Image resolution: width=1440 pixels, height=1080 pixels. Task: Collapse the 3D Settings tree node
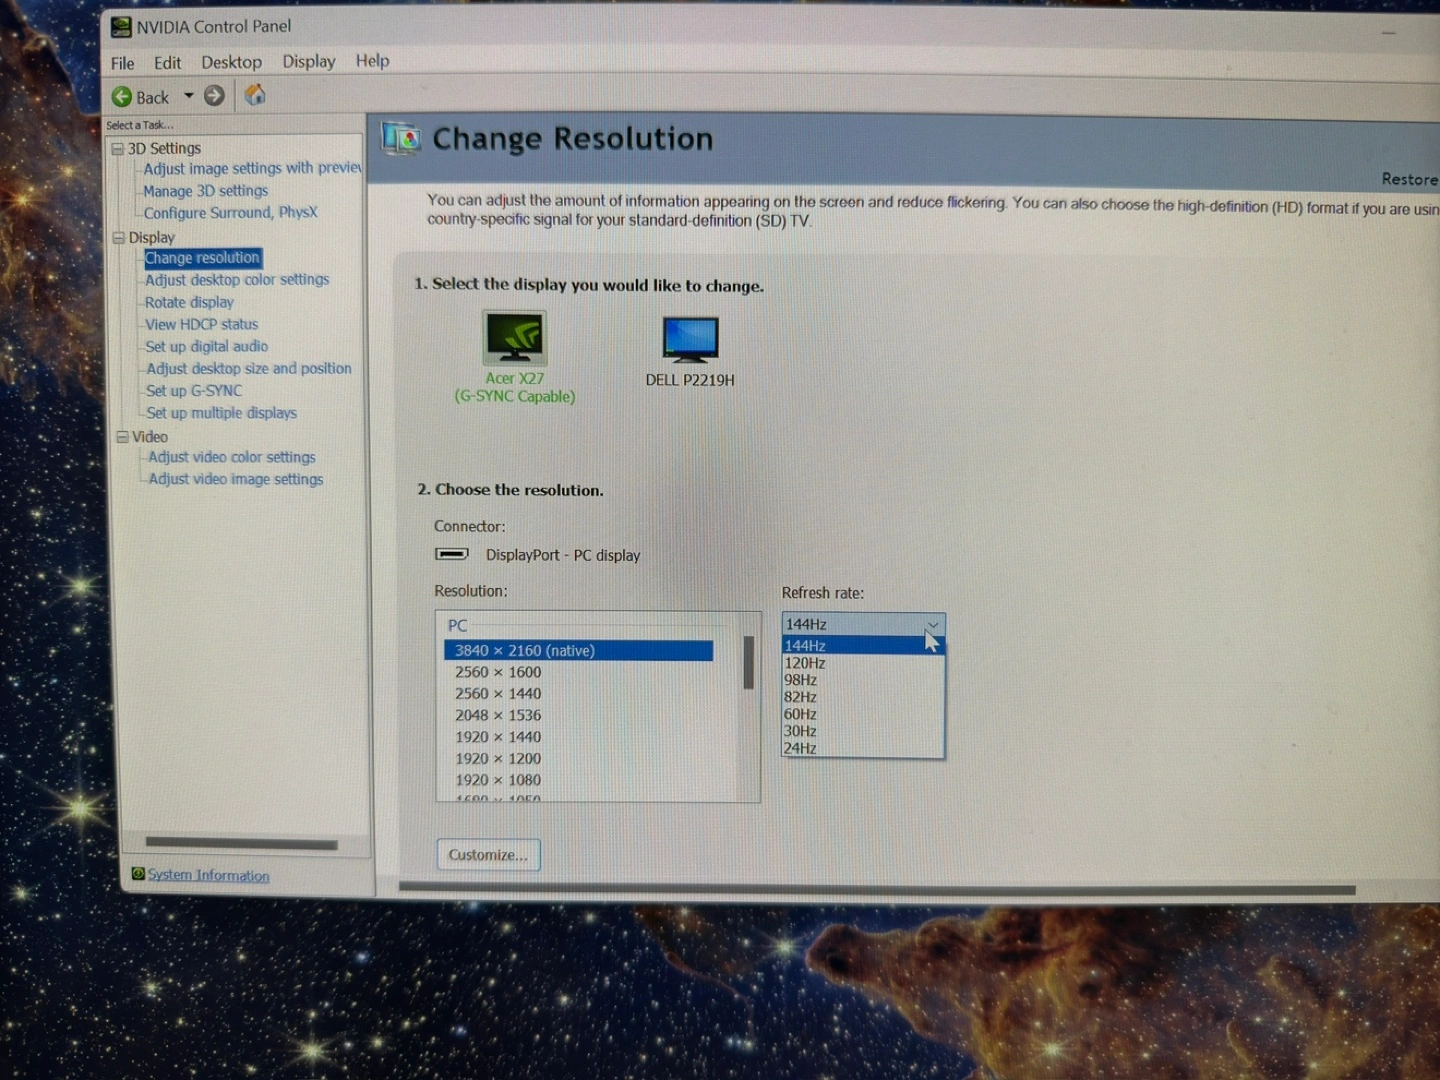pyautogui.click(x=118, y=149)
